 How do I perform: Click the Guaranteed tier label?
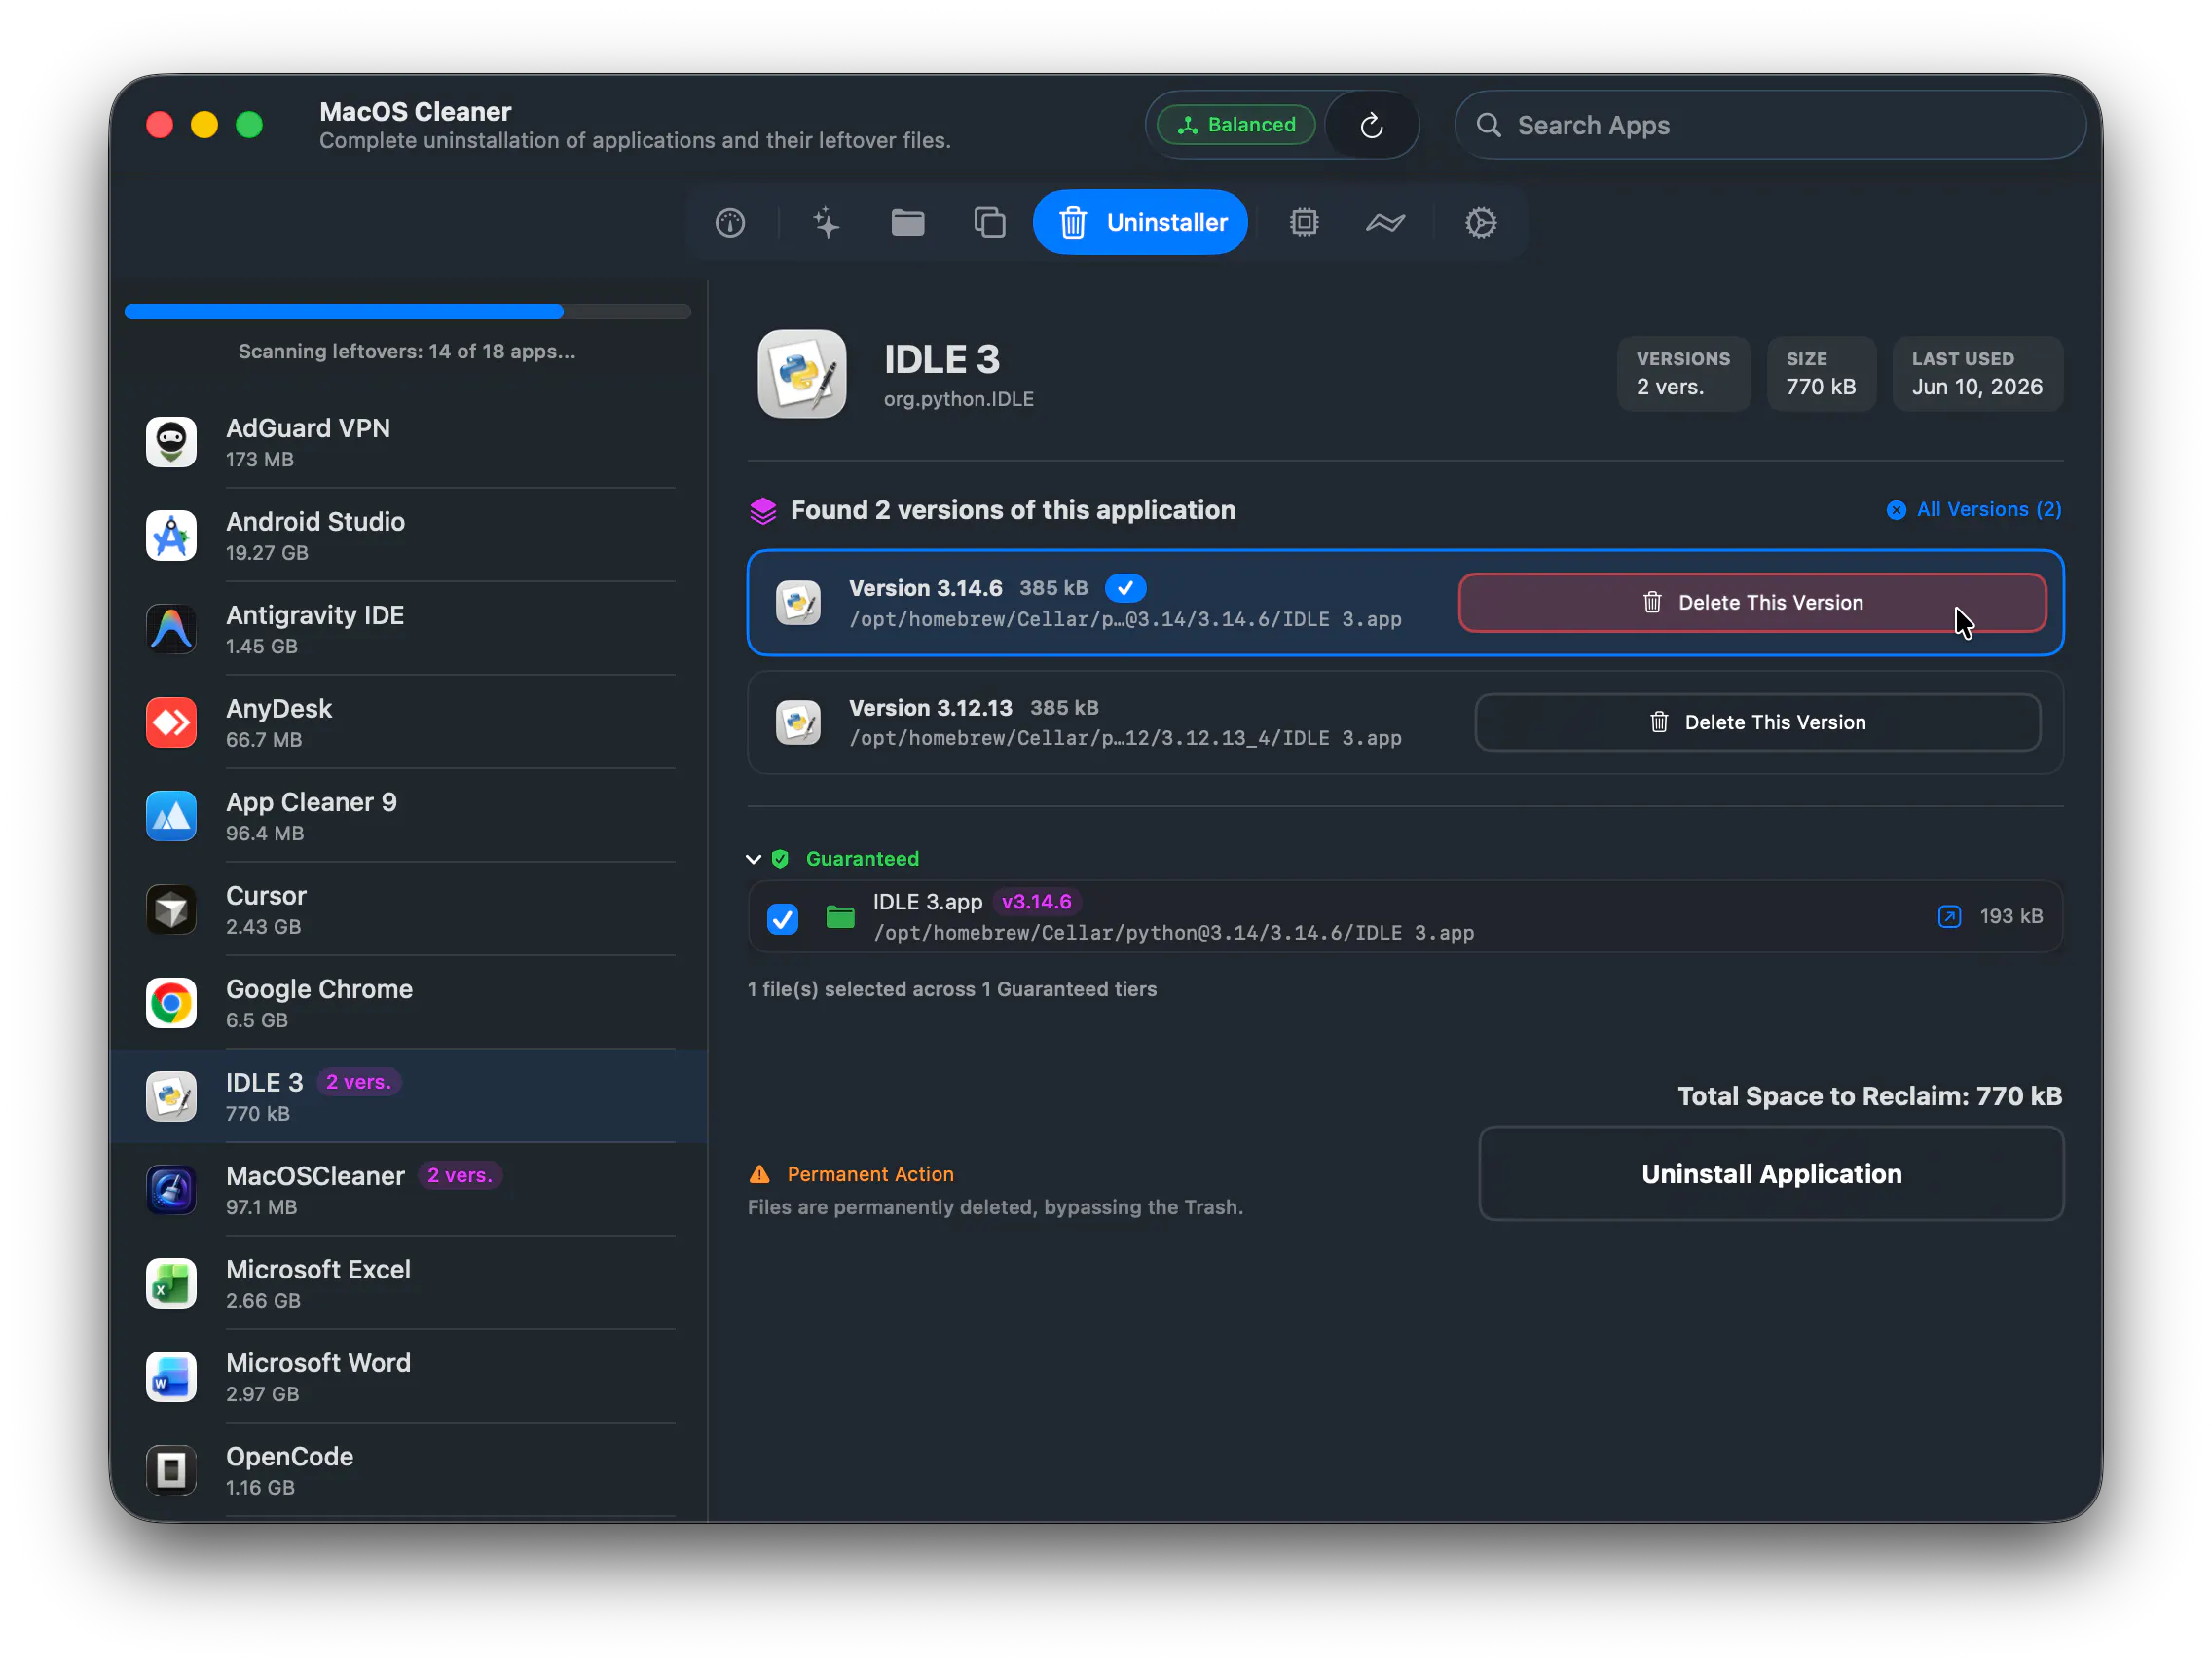click(x=862, y=859)
